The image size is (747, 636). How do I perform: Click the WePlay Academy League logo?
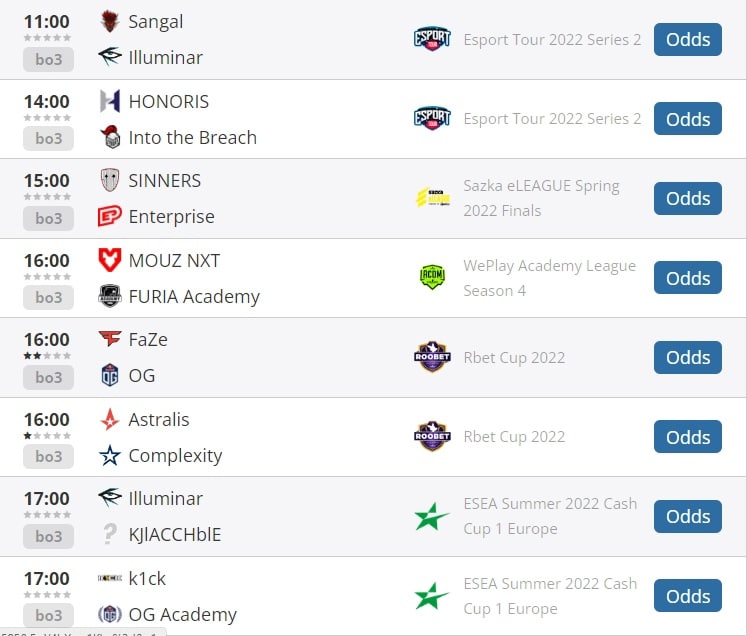click(x=432, y=277)
